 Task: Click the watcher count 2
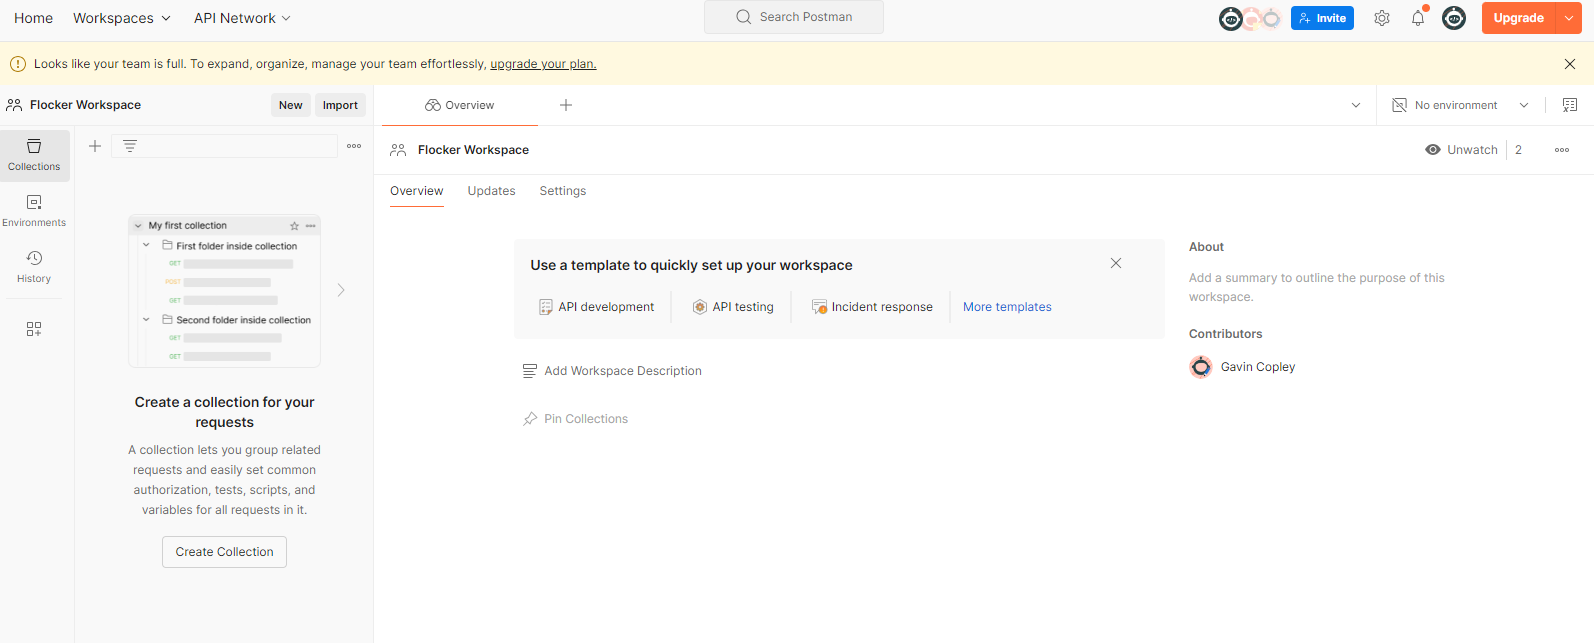1518,150
